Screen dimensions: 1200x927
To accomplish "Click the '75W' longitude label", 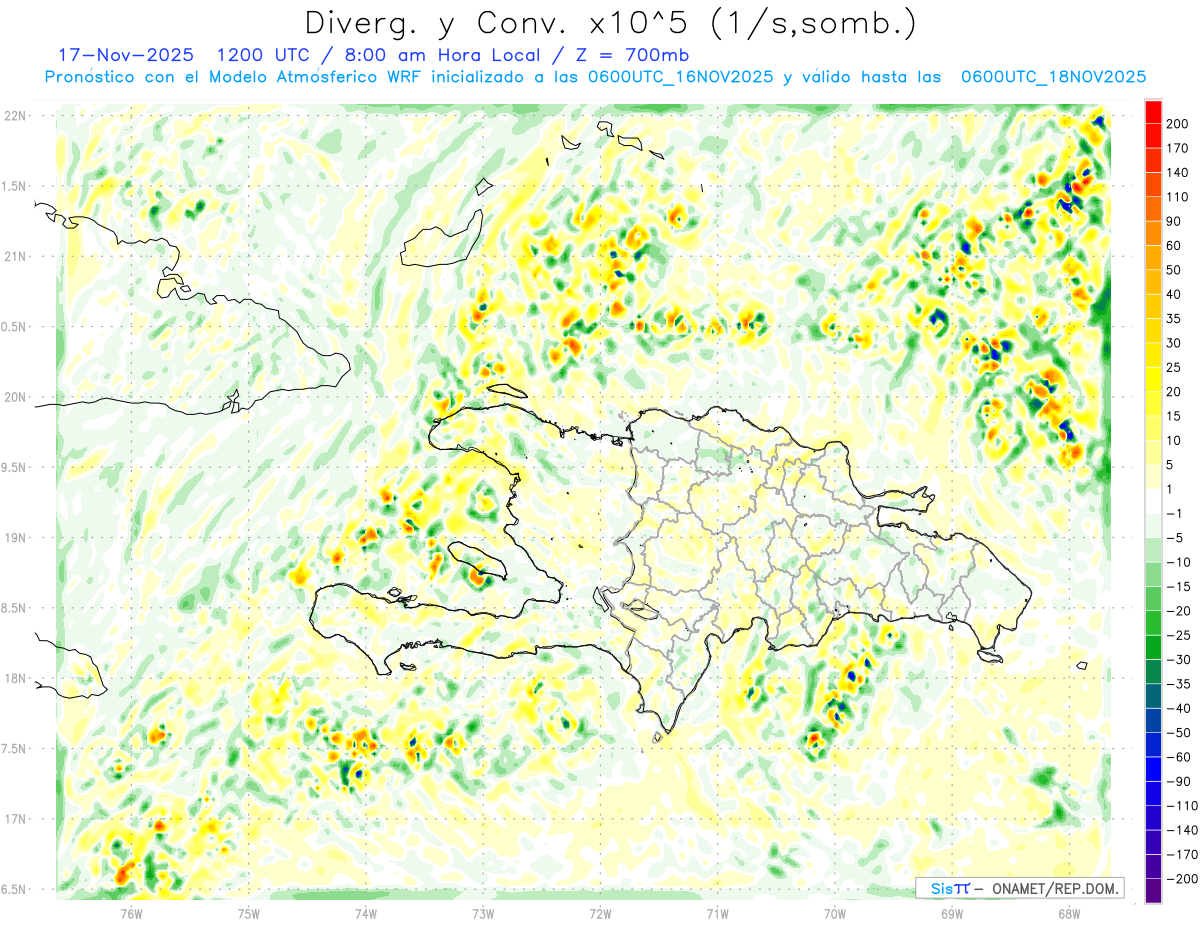I will tap(249, 912).
